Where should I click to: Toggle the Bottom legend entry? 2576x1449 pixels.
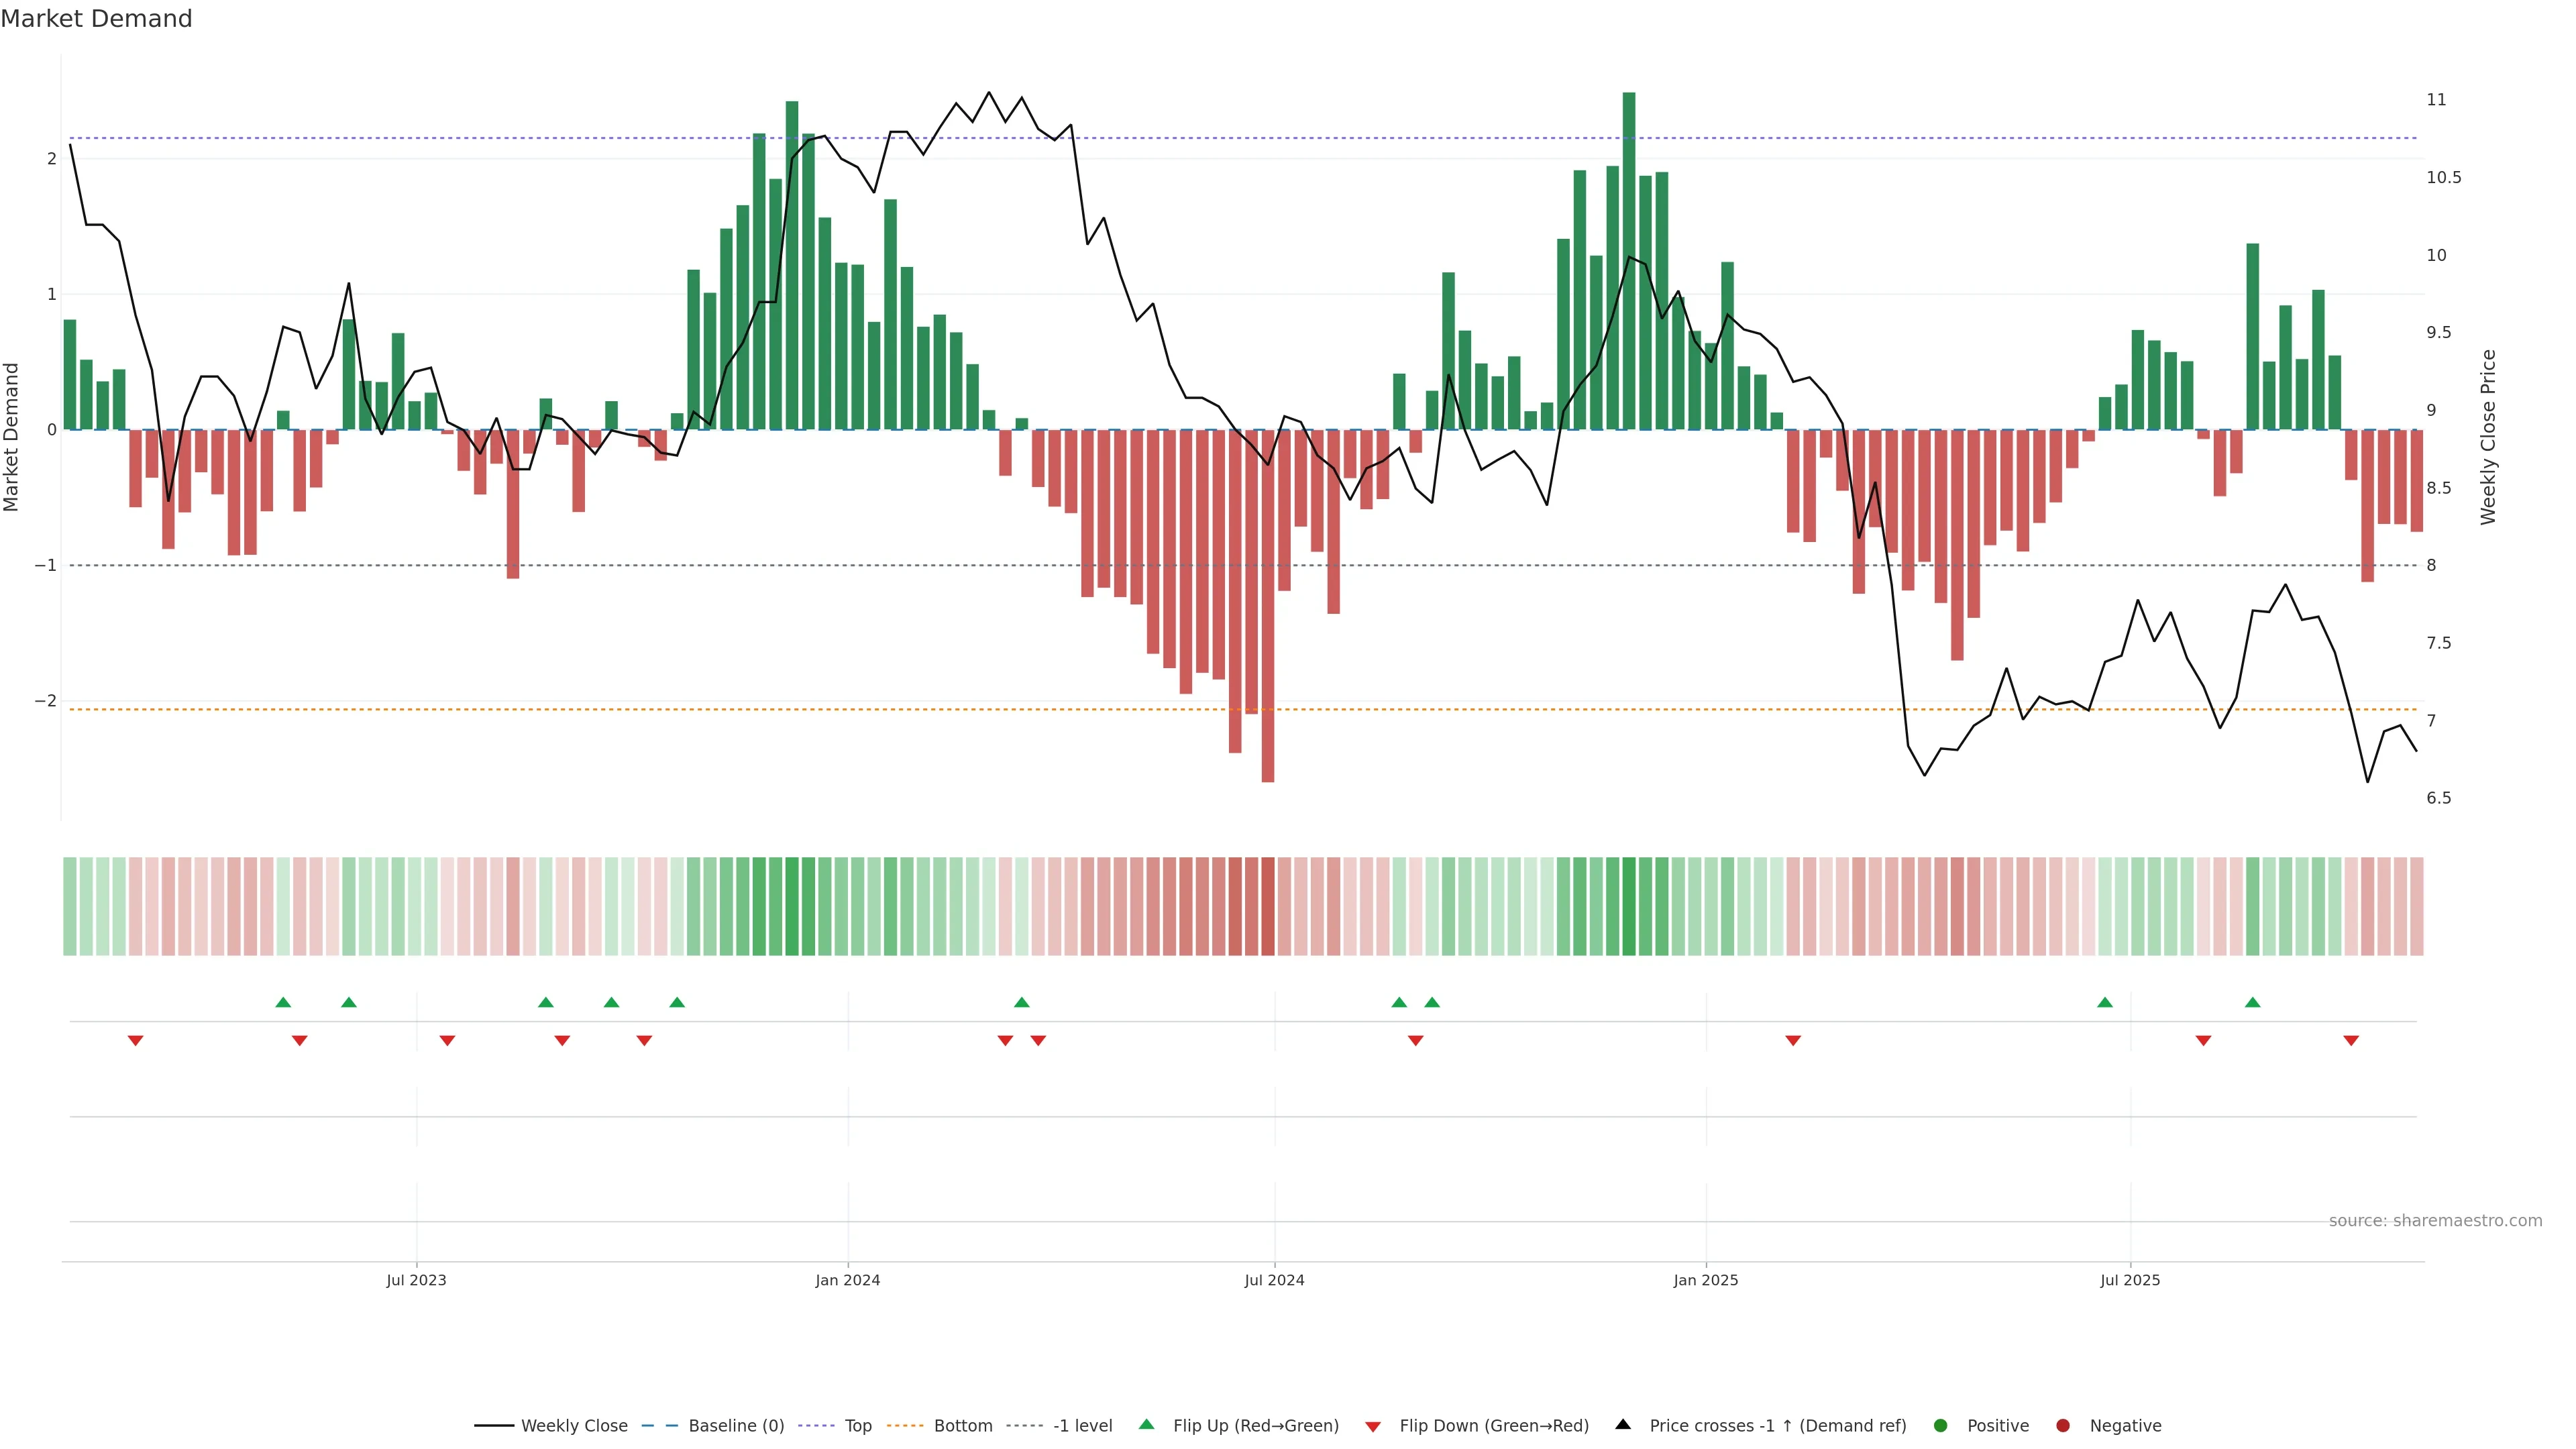click(962, 1425)
